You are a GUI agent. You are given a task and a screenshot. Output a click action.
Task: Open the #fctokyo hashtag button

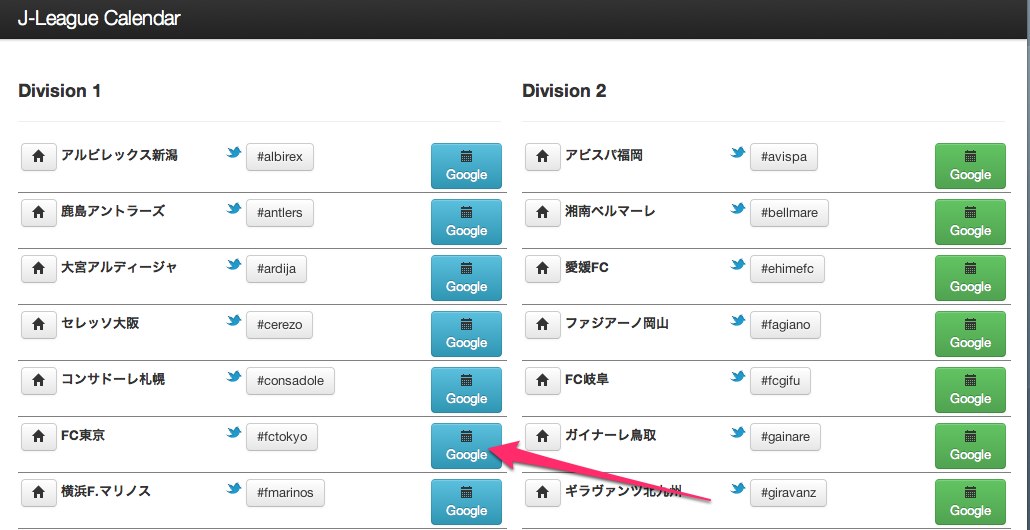pyautogui.click(x=282, y=436)
